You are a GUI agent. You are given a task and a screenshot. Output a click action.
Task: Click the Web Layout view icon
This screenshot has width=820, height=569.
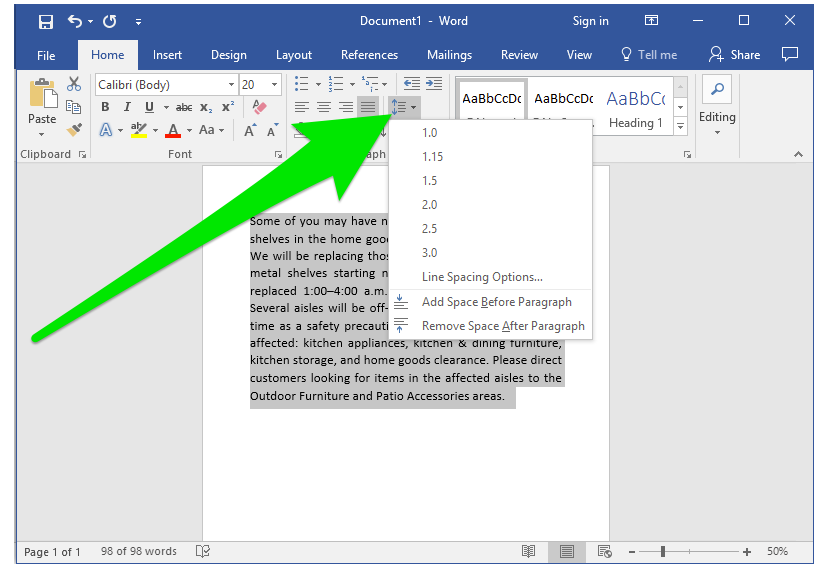tap(604, 551)
